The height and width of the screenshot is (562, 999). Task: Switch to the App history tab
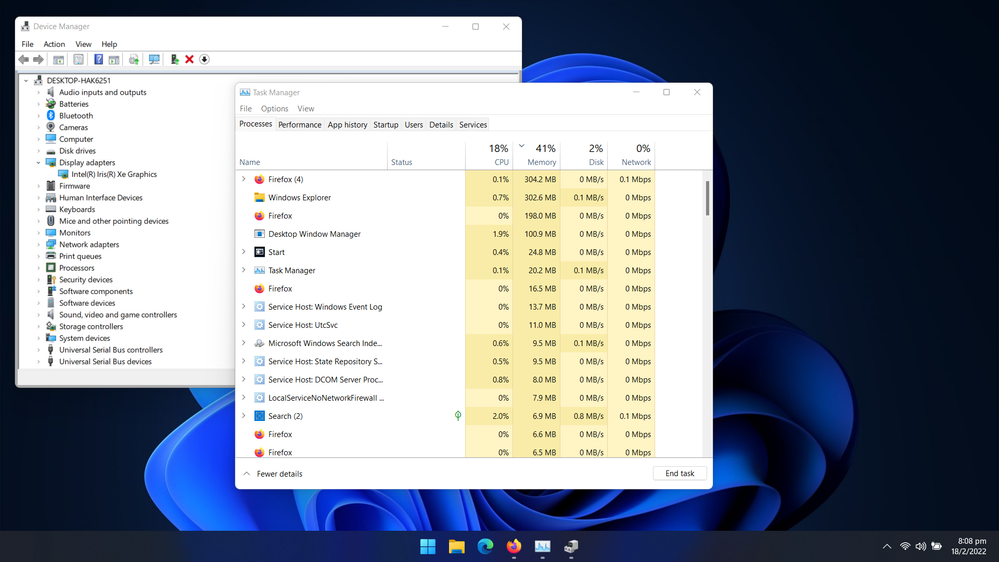click(x=347, y=125)
